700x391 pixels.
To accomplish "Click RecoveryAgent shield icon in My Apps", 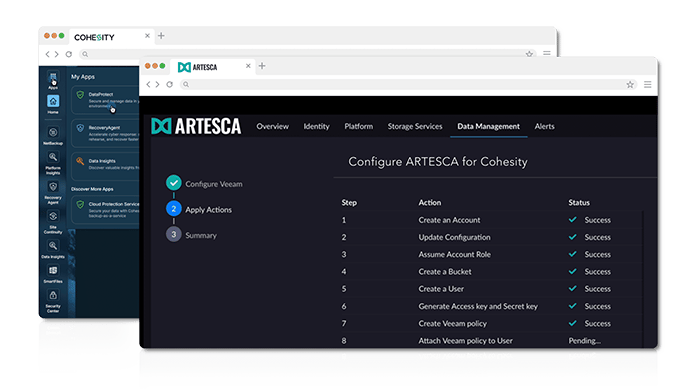I will pyautogui.click(x=80, y=128).
